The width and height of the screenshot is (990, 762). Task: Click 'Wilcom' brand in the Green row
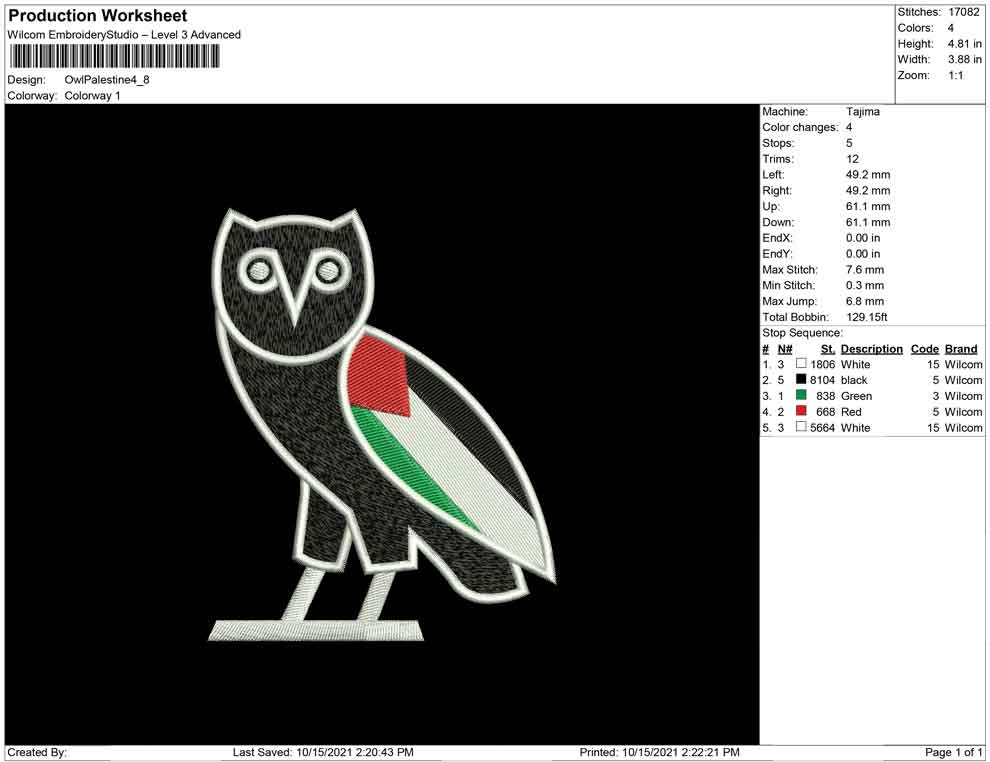click(x=963, y=396)
